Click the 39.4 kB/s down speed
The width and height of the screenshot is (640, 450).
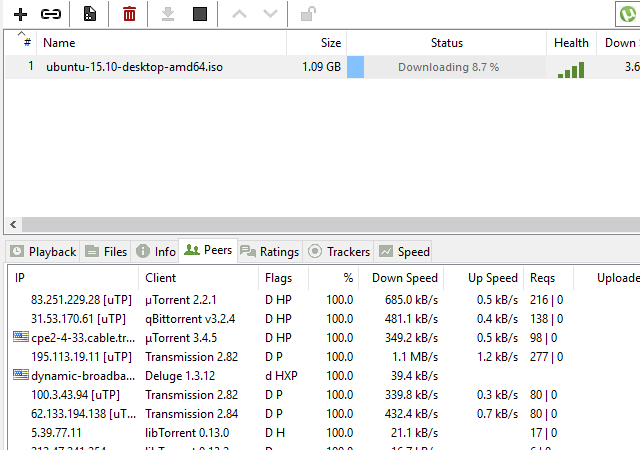pyautogui.click(x=414, y=376)
